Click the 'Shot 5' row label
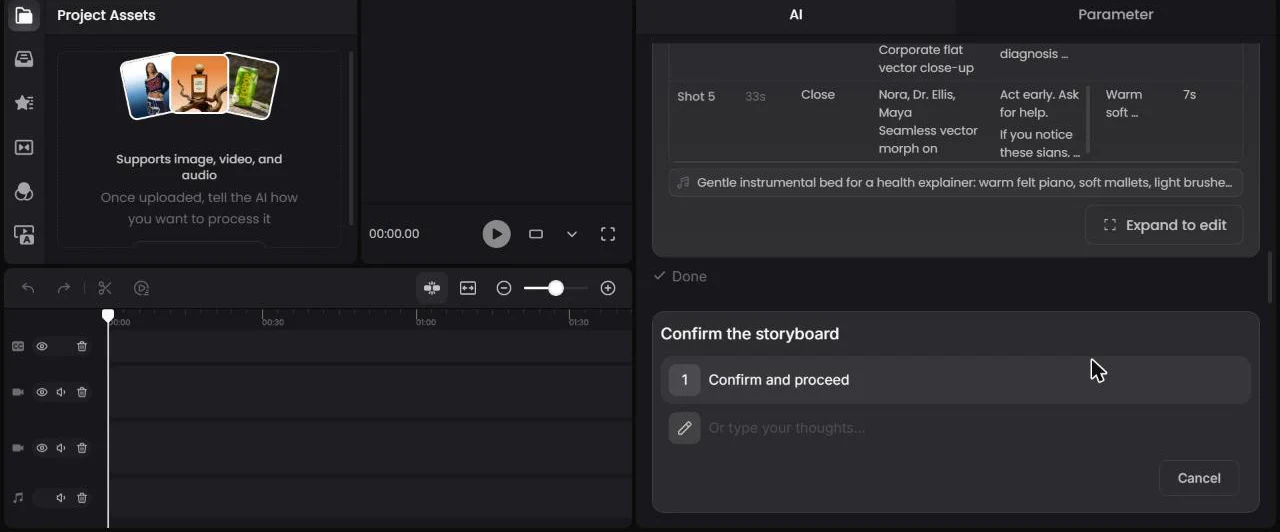Viewport: 1280px width, 532px height. [696, 97]
